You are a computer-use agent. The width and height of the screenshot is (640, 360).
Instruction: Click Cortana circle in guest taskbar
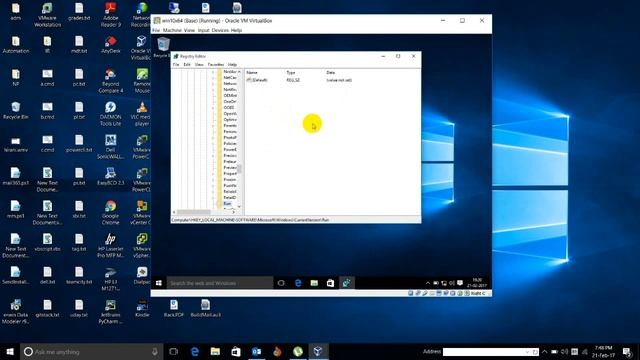click(281, 283)
